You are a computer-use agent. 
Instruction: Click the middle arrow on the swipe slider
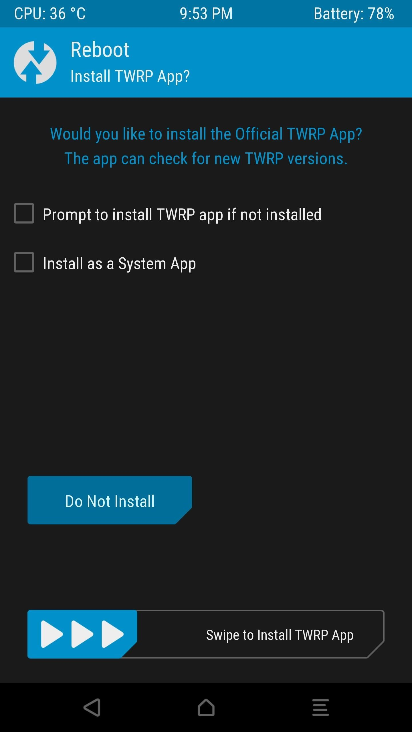[82, 634]
